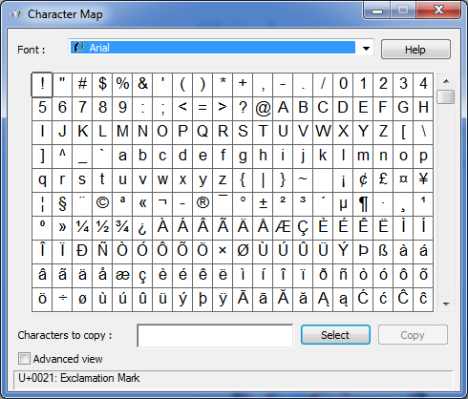Click the Select button
The width and height of the screenshot is (468, 399).
pyautogui.click(x=335, y=335)
